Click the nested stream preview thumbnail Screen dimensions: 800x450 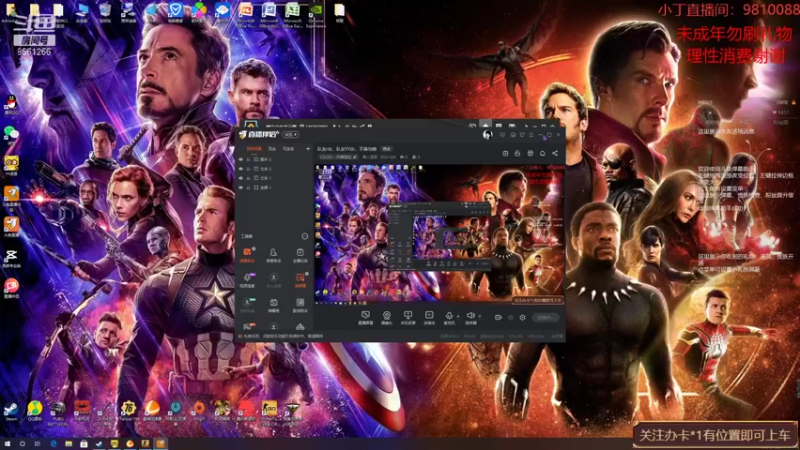click(439, 235)
